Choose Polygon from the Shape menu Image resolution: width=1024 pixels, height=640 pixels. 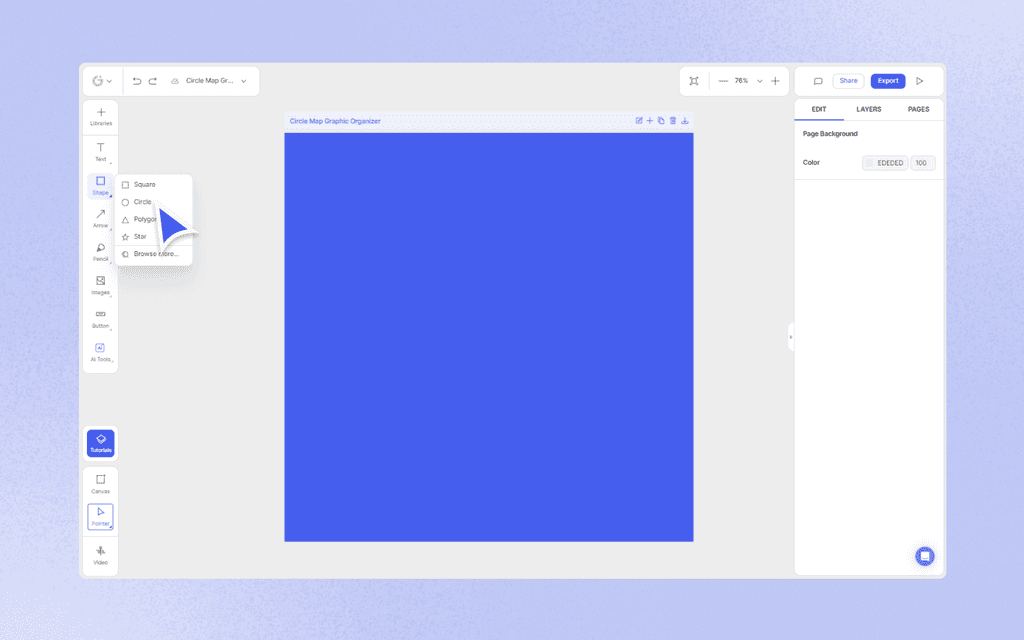tap(143, 219)
